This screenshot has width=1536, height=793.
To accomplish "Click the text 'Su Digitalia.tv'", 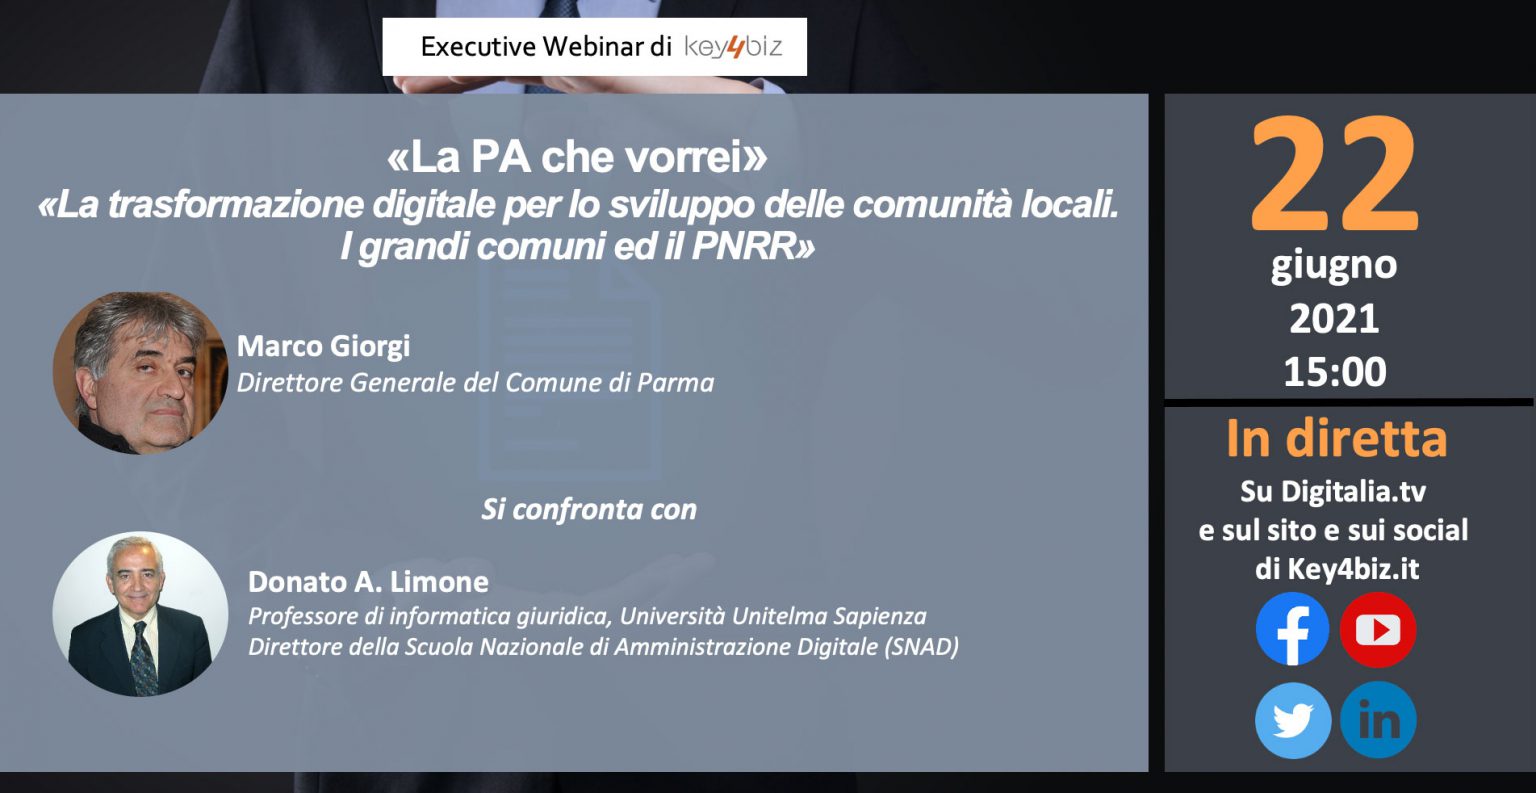I will click(1333, 492).
